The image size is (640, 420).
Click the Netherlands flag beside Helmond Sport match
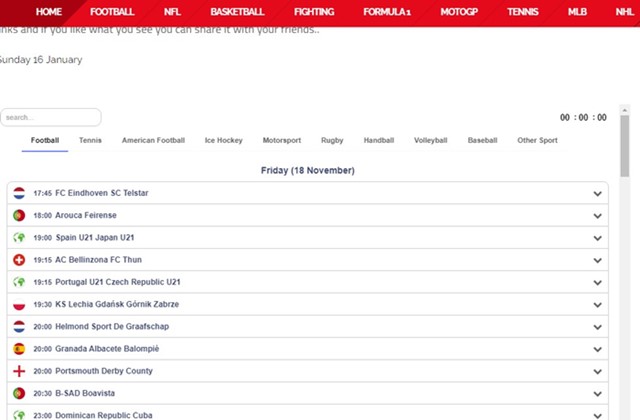pyautogui.click(x=19, y=327)
